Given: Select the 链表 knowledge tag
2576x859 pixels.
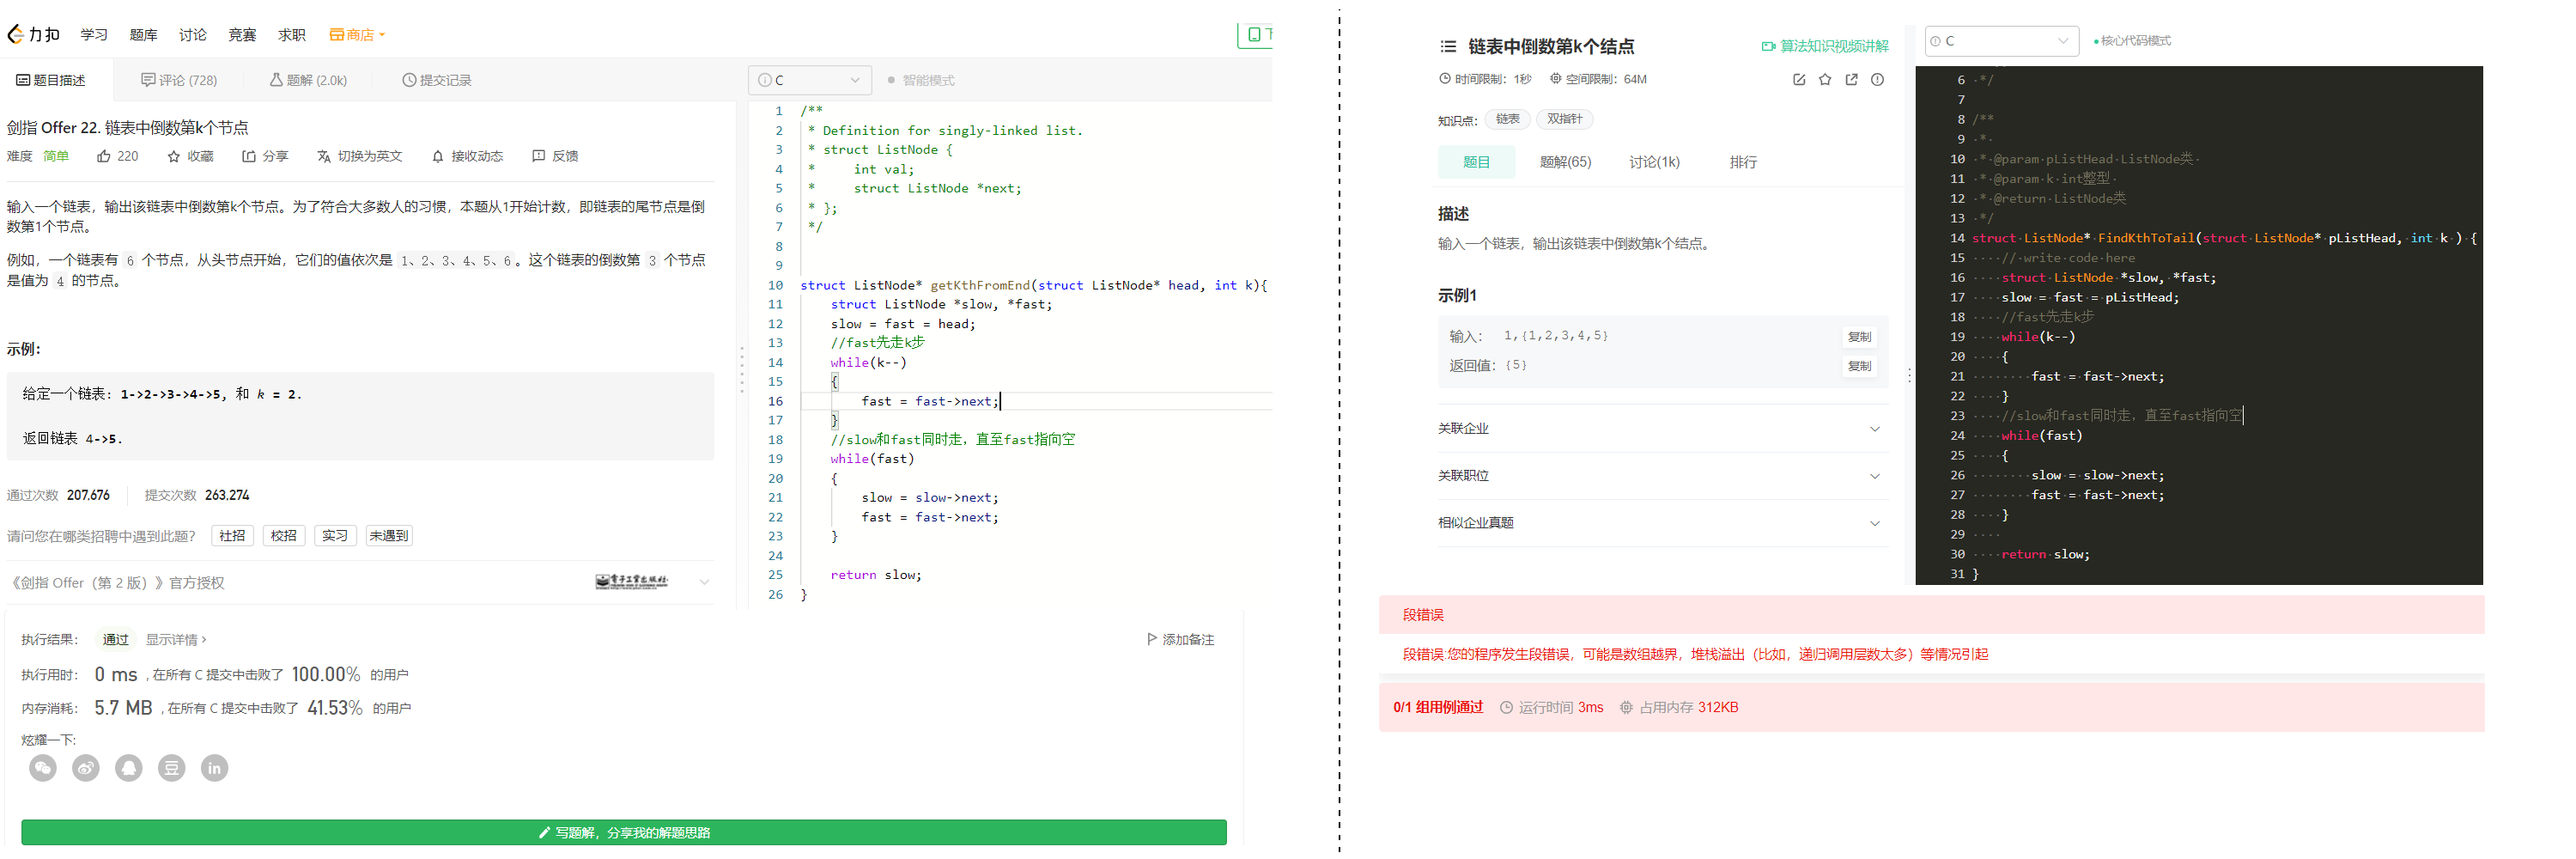Looking at the screenshot, I should click(1508, 119).
